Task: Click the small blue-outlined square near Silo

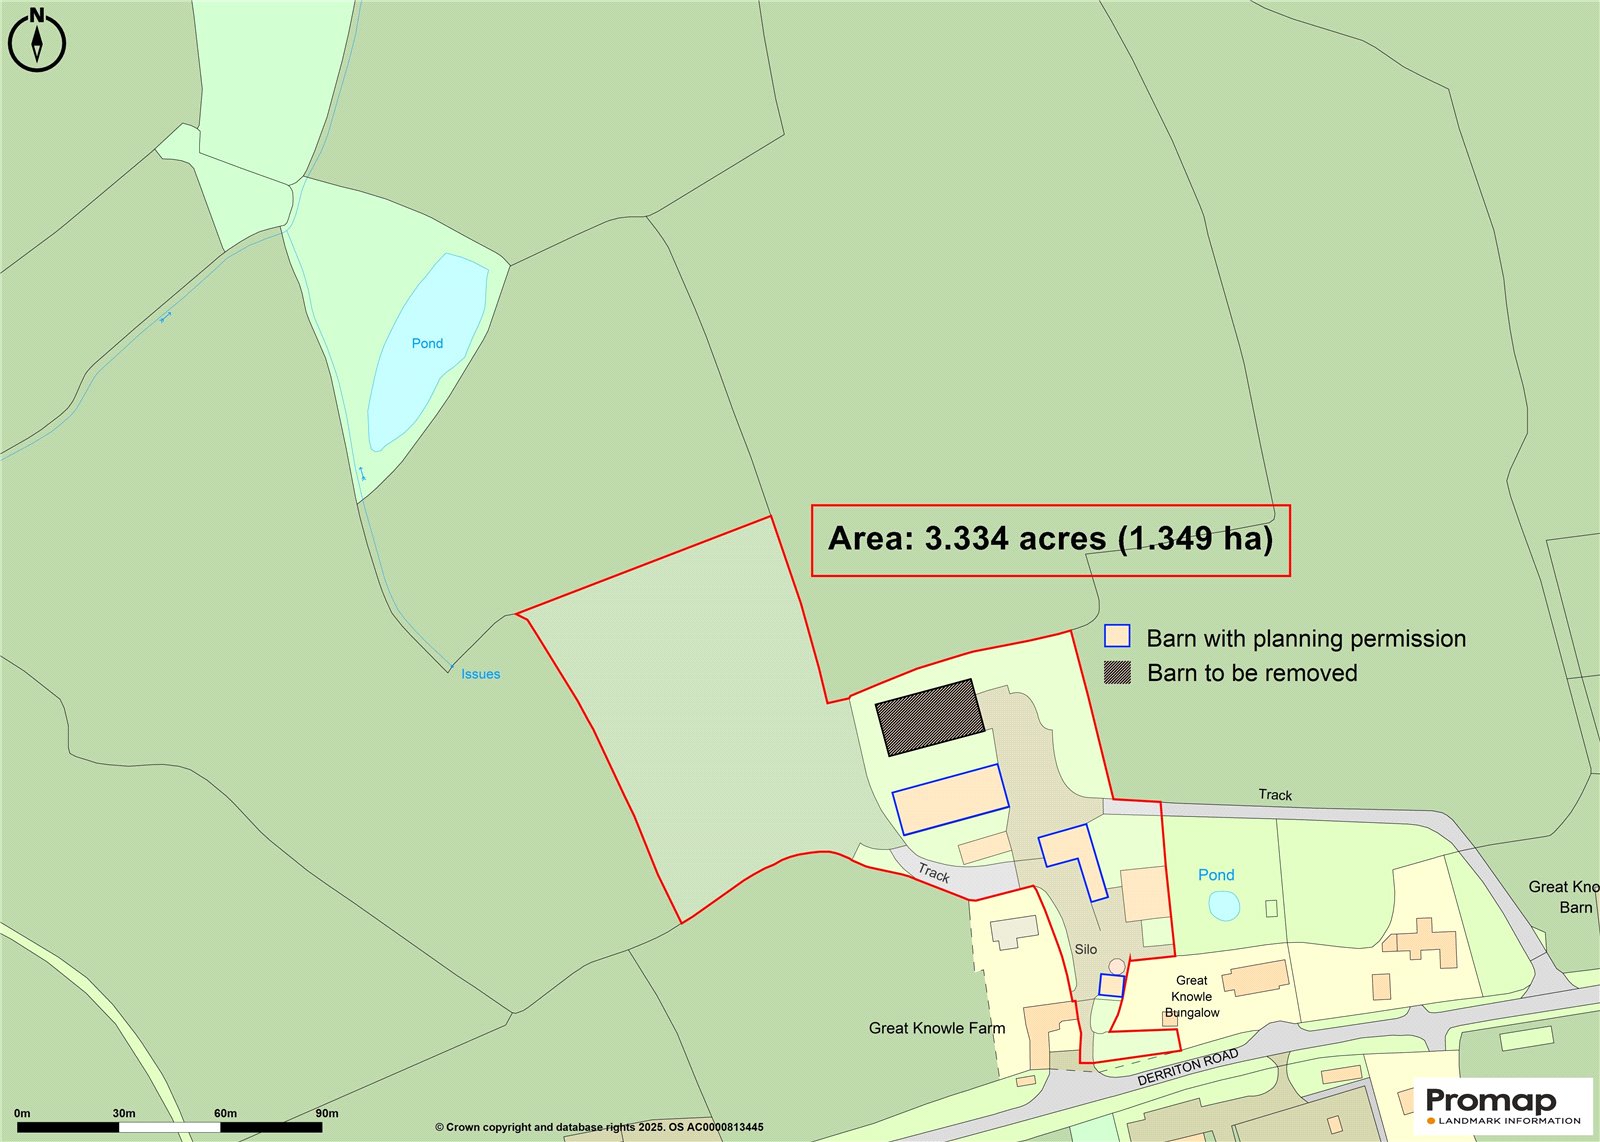Action: coord(1111,985)
